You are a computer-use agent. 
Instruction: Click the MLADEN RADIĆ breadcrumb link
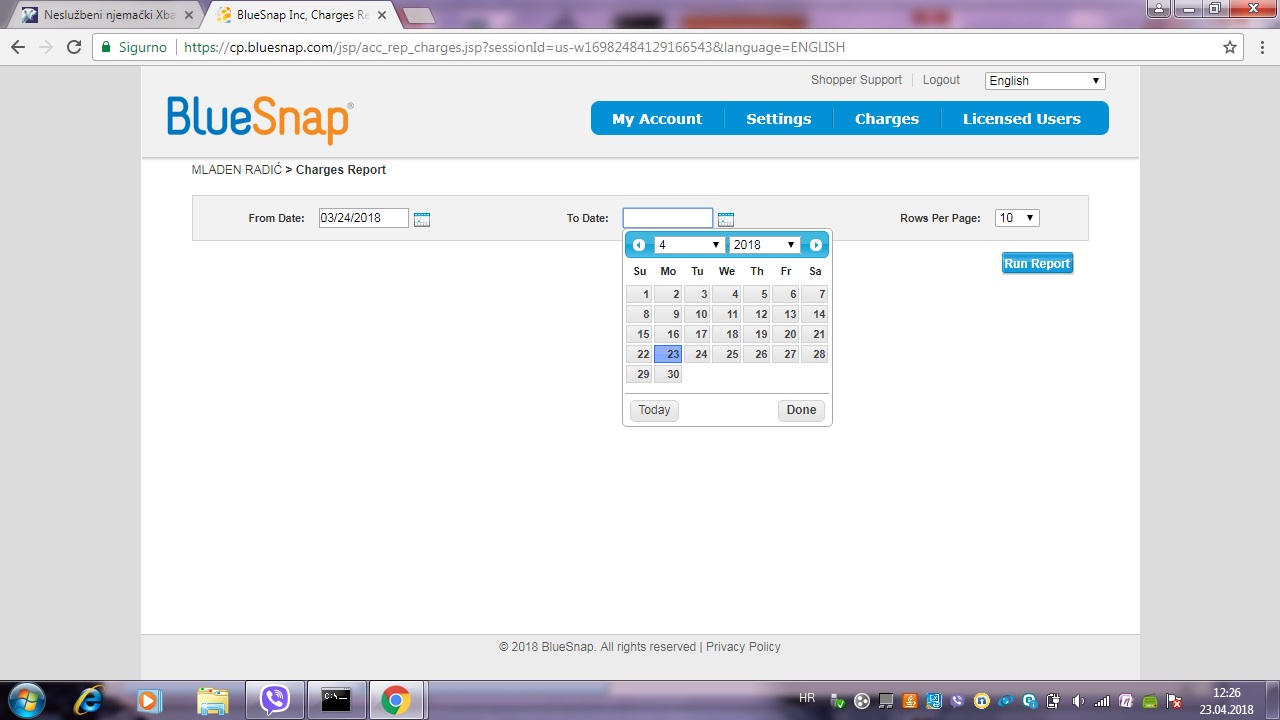tap(236, 170)
